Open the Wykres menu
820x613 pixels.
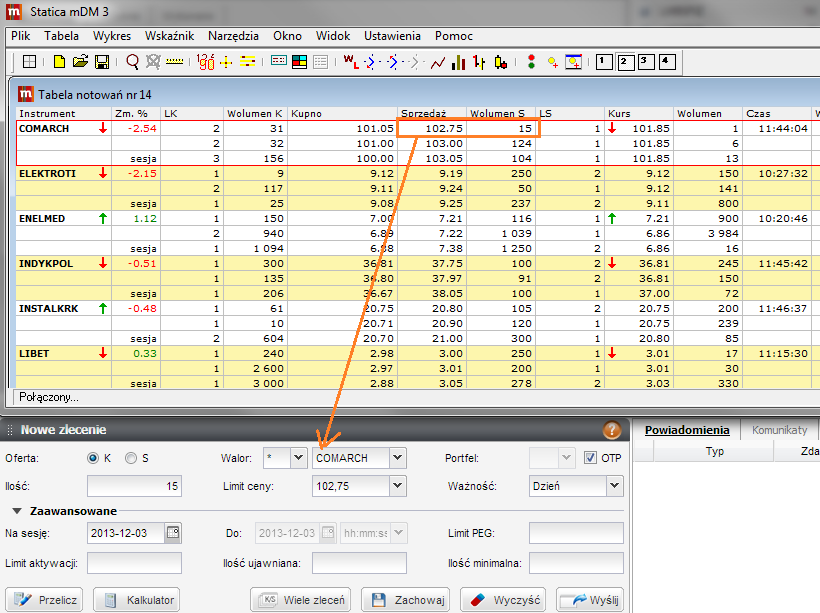112,36
